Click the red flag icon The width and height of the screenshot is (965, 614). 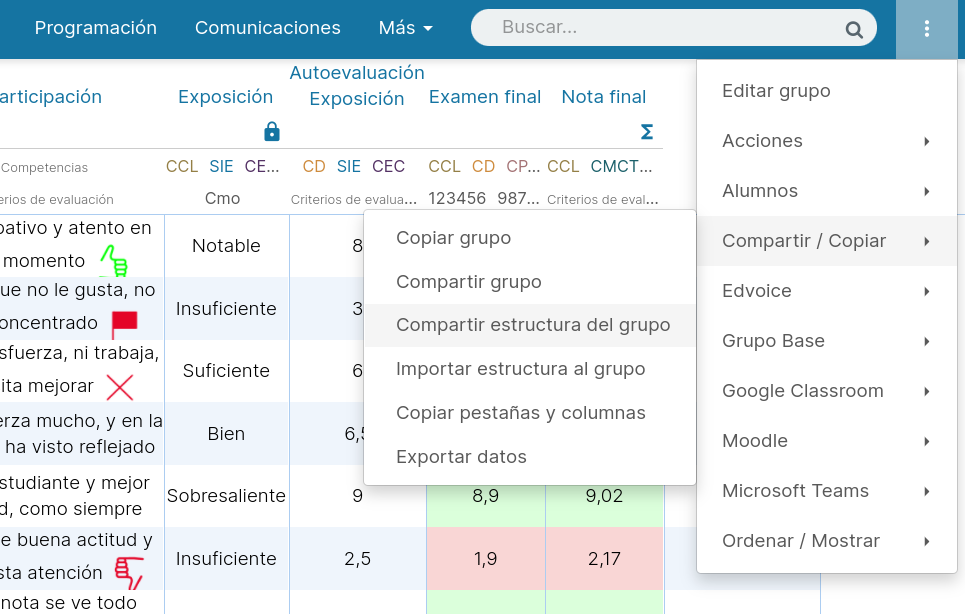coord(124,325)
